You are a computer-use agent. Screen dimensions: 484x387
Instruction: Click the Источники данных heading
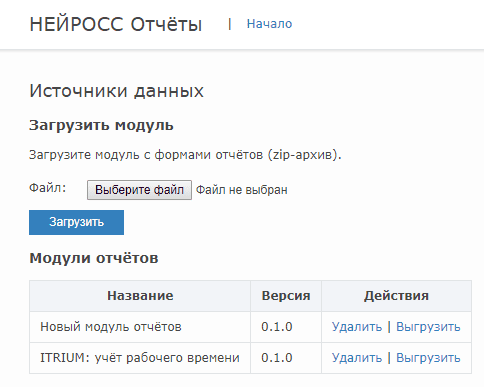(116, 91)
